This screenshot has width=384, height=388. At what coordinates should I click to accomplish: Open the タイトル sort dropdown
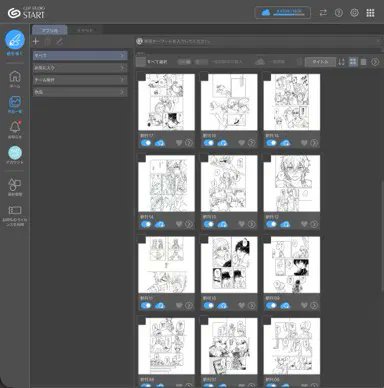click(x=320, y=62)
